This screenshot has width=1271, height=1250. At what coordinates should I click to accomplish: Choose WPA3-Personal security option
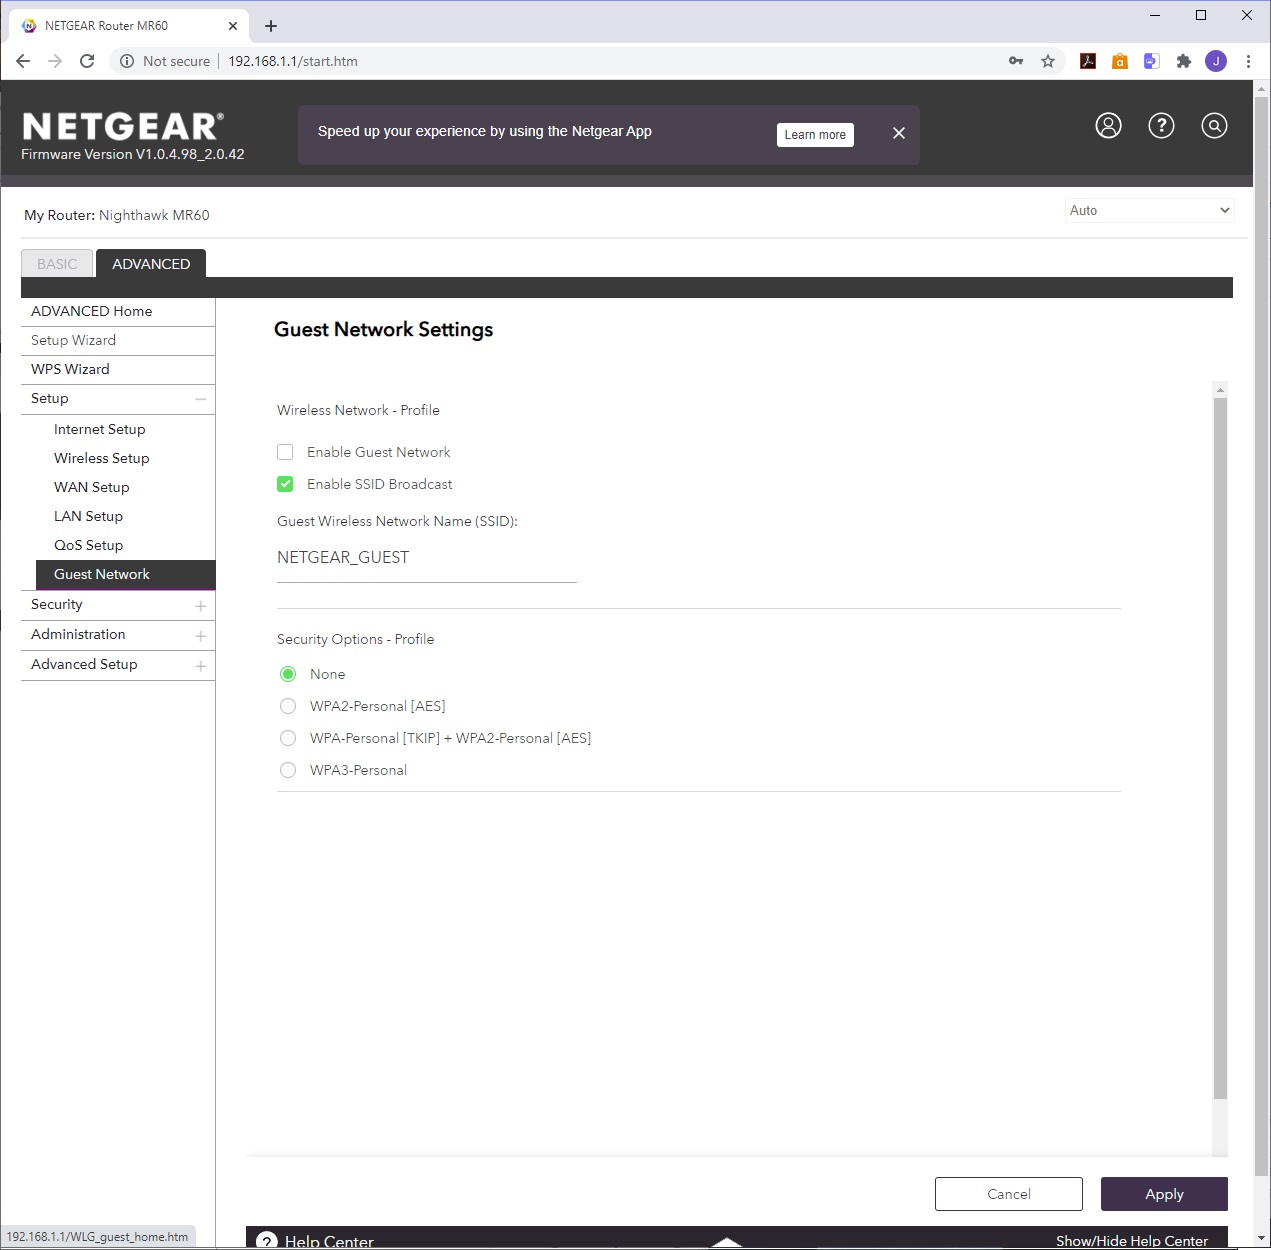[288, 770]
